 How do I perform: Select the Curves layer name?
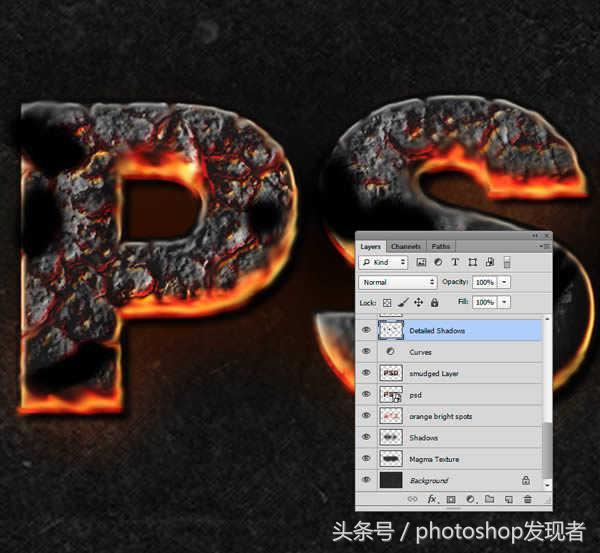pos(420,352)
